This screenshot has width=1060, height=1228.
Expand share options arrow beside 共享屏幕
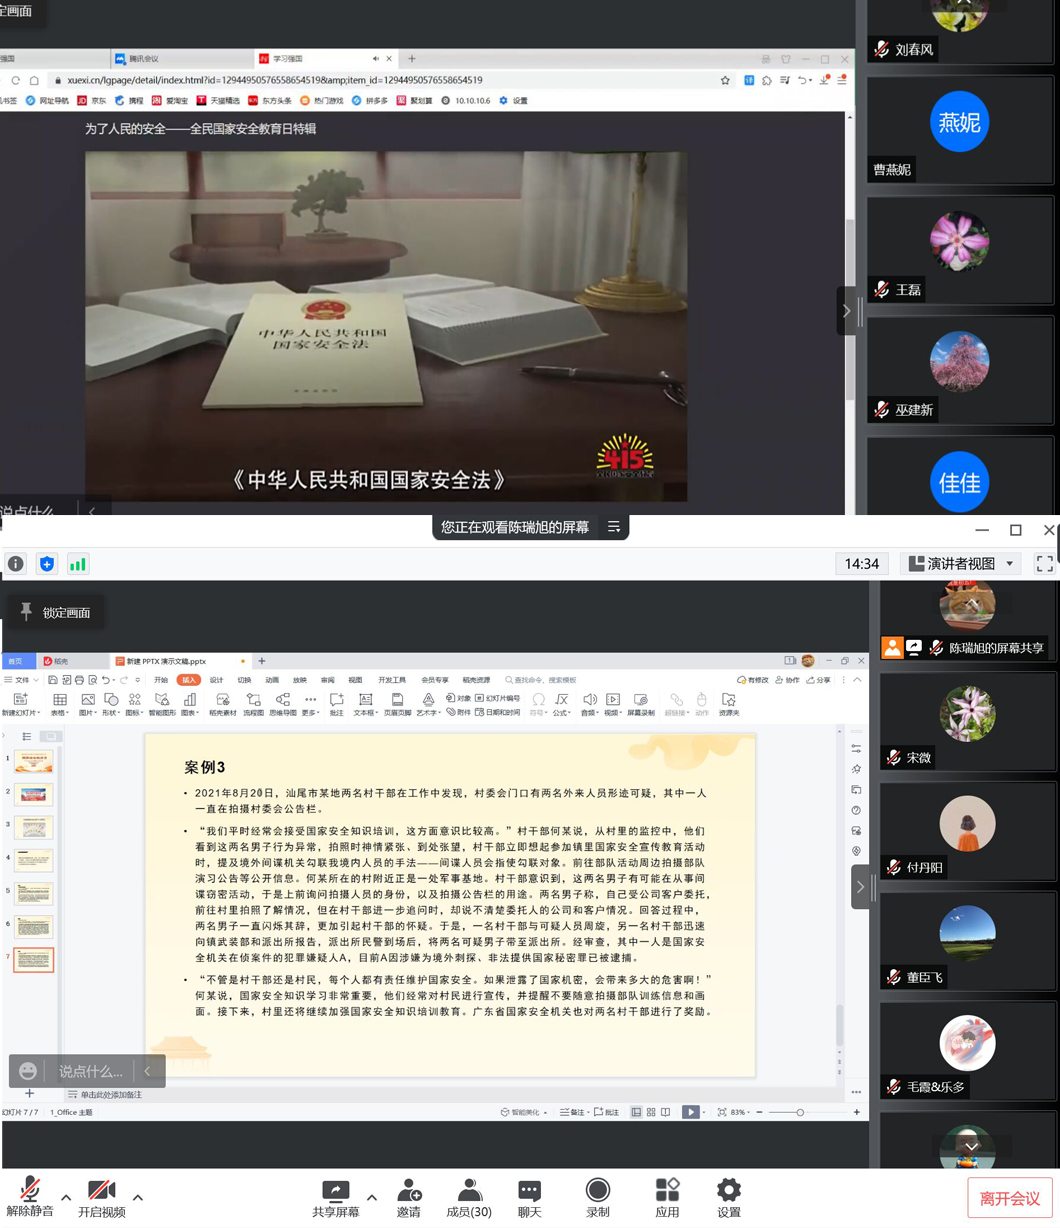pos(372,1197)
